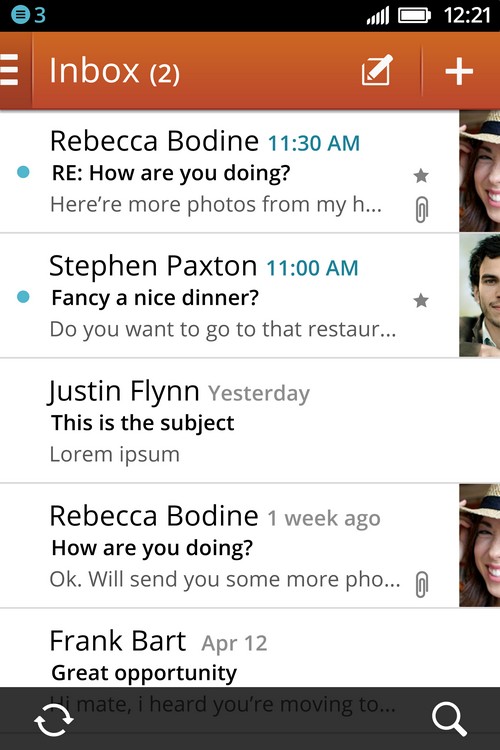Tap the unread dot beside Stephen Paxton's email
Image resolution: width=500 pixels, height=750 pixels.
click(23, 297)
